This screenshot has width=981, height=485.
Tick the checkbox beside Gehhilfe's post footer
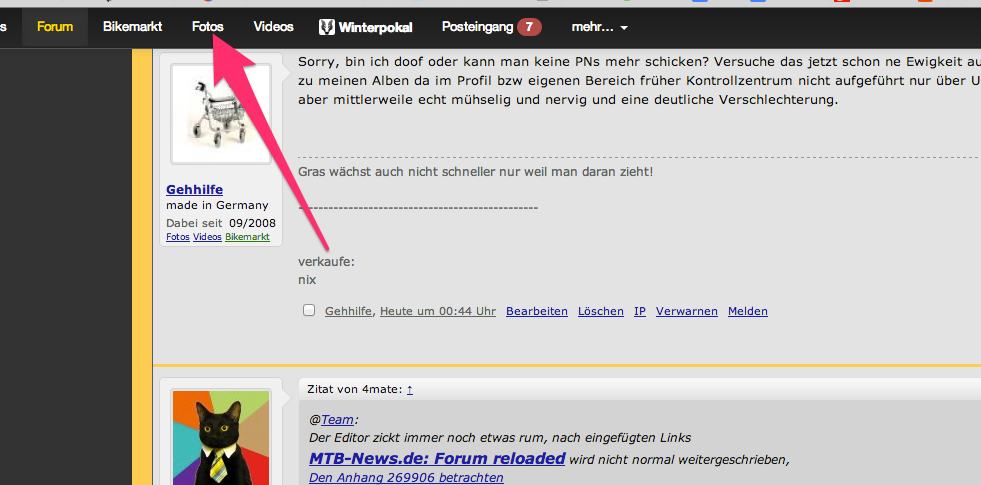[309, 311]
